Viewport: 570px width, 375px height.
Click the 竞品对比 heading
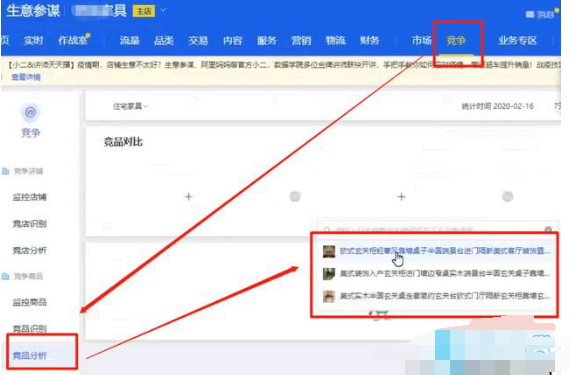(x=123, y=142)
